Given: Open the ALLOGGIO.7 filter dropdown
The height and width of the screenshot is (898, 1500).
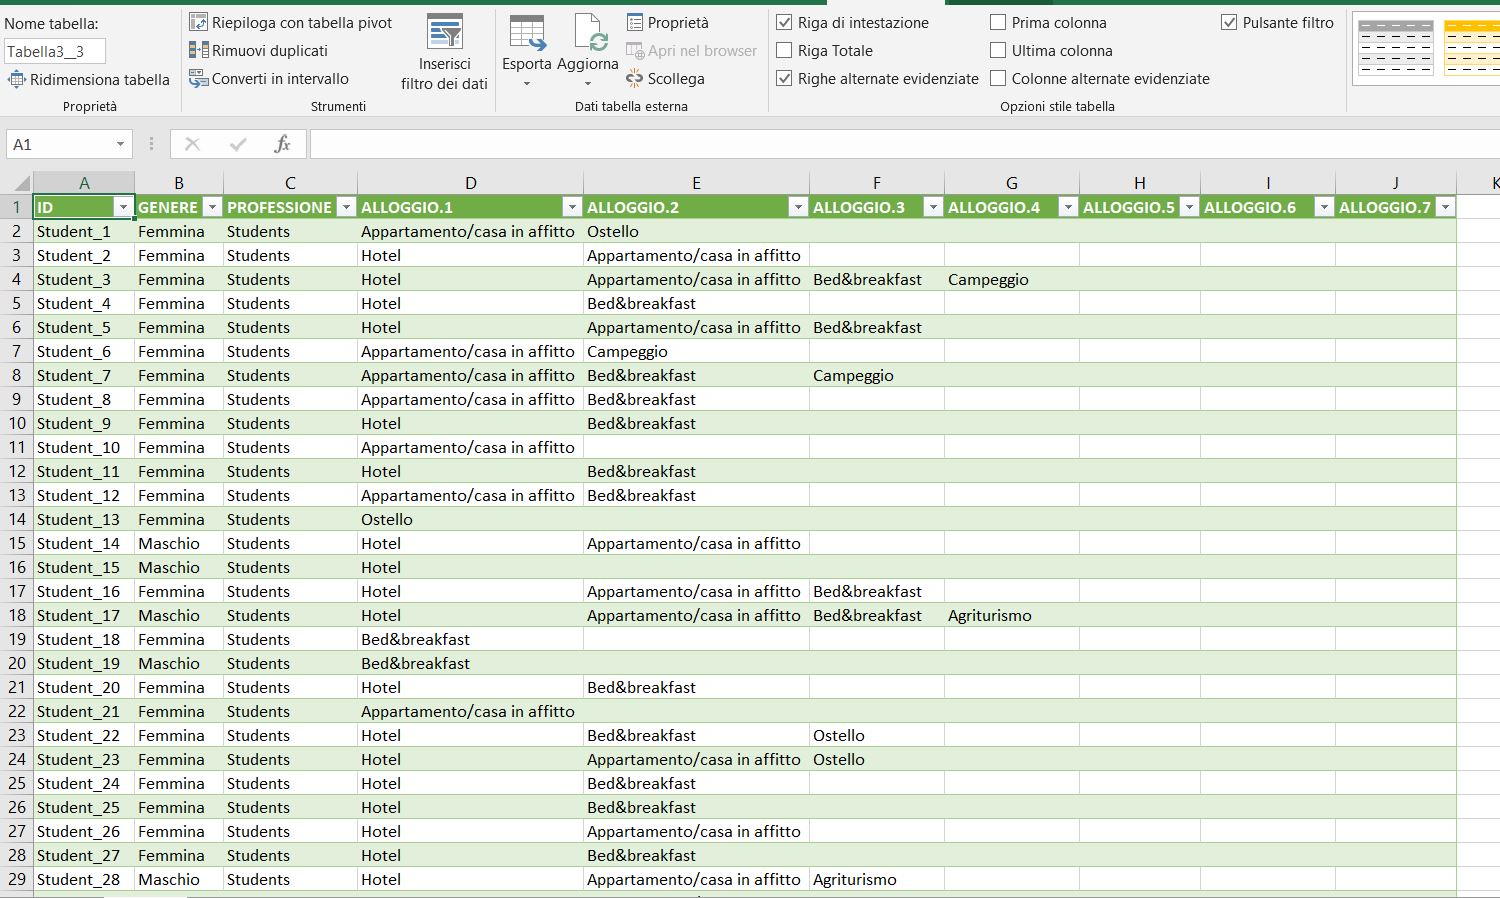Looking at the screenshot, I should point(1445,207).
